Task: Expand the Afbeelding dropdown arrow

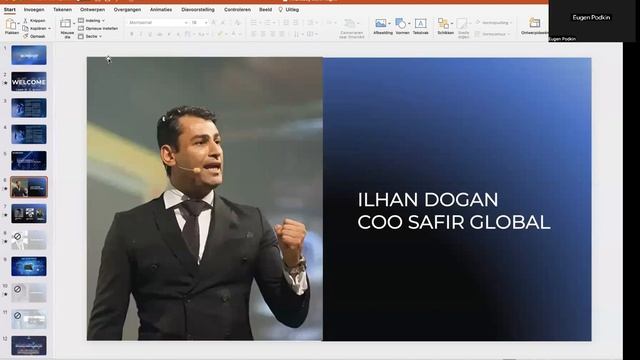Action: [x=389, y=24]
